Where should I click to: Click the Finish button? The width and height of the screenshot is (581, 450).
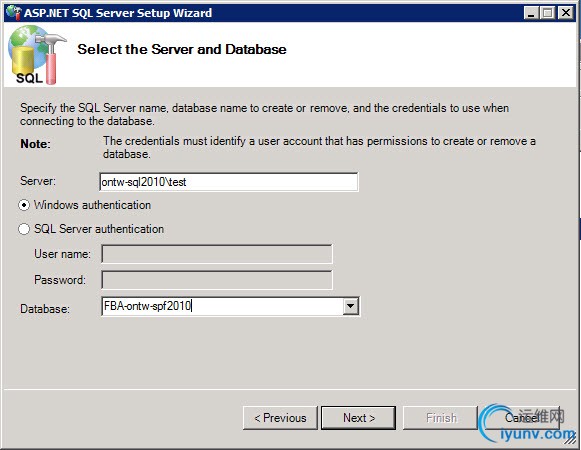click(x=440, y=418)
